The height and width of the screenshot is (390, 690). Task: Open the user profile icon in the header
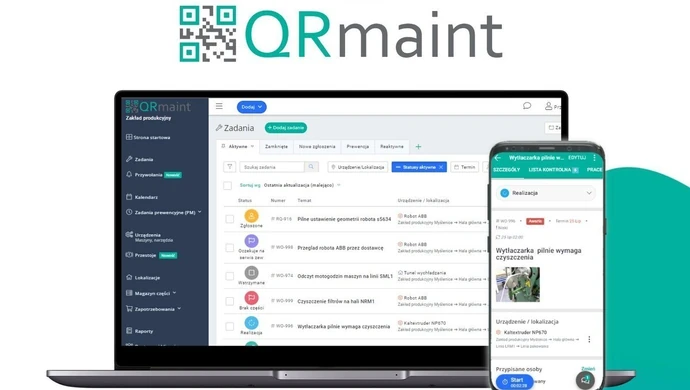click(548, 106)
